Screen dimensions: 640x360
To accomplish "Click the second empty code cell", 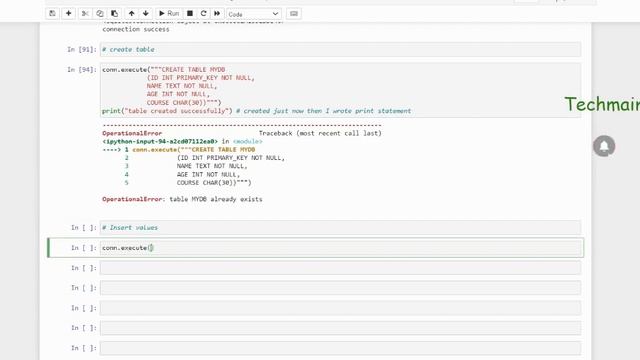I will 340,288.
